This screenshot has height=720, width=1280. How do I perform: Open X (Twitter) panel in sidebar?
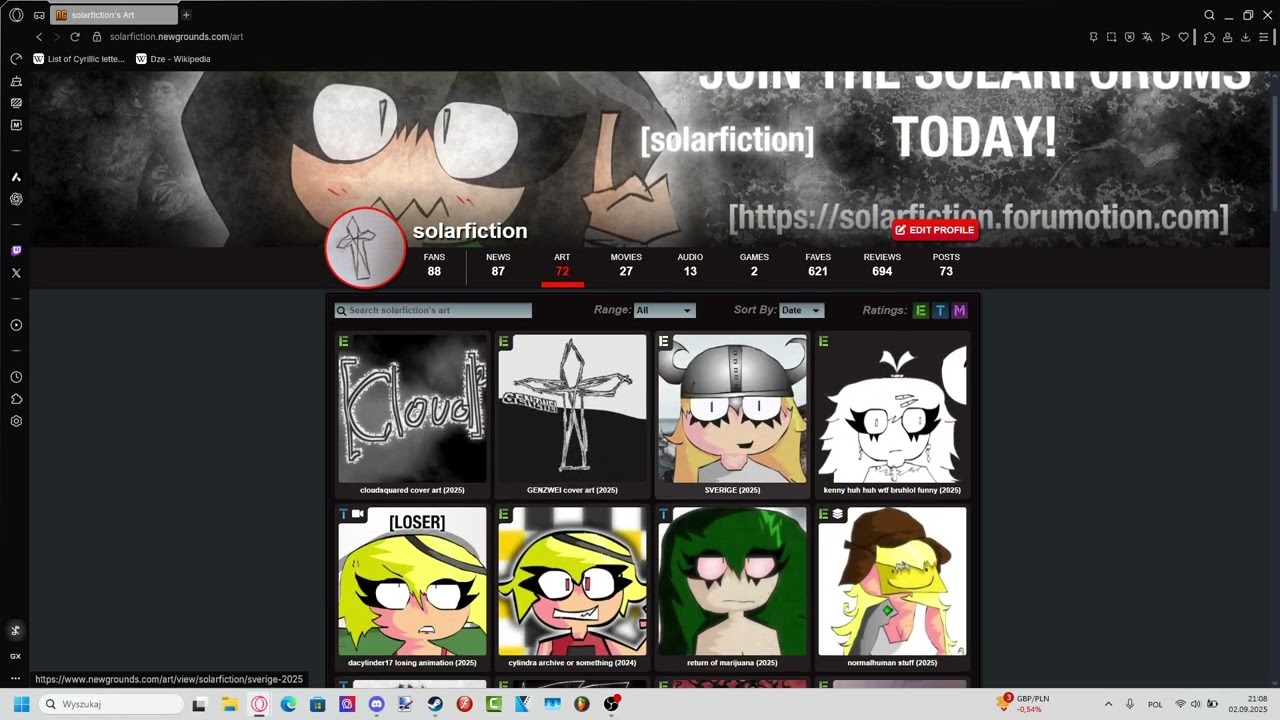[16, 273]
